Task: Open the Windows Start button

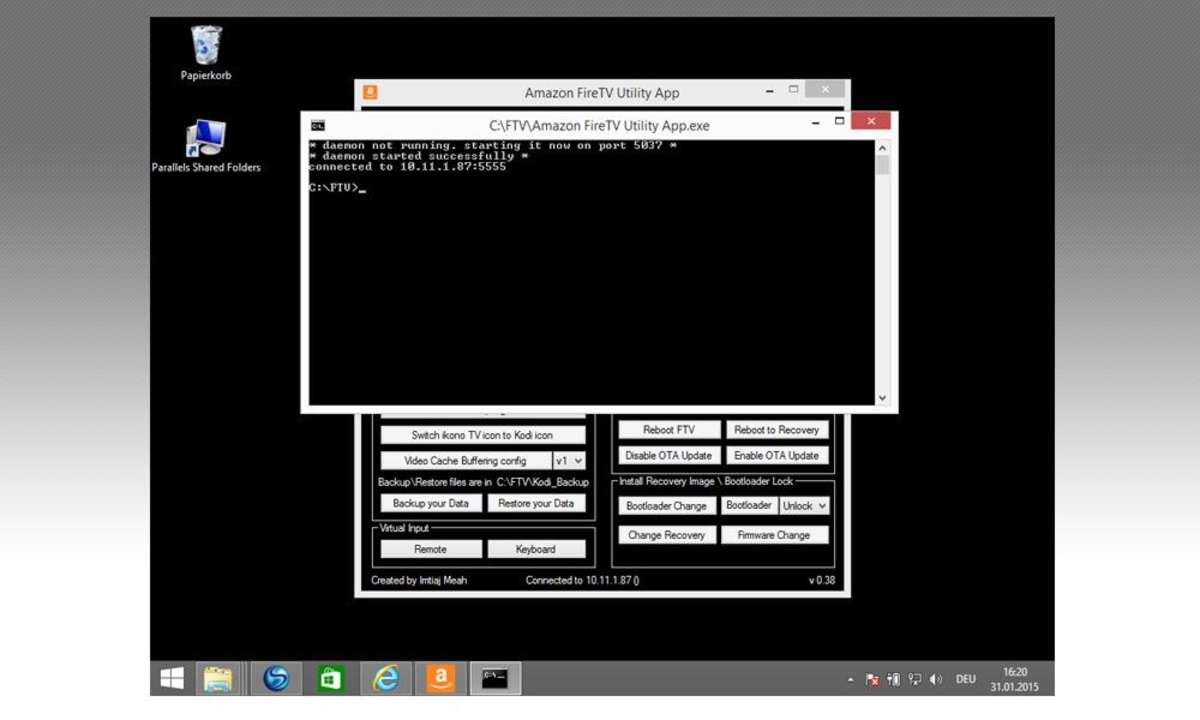Action: (172, 679)
